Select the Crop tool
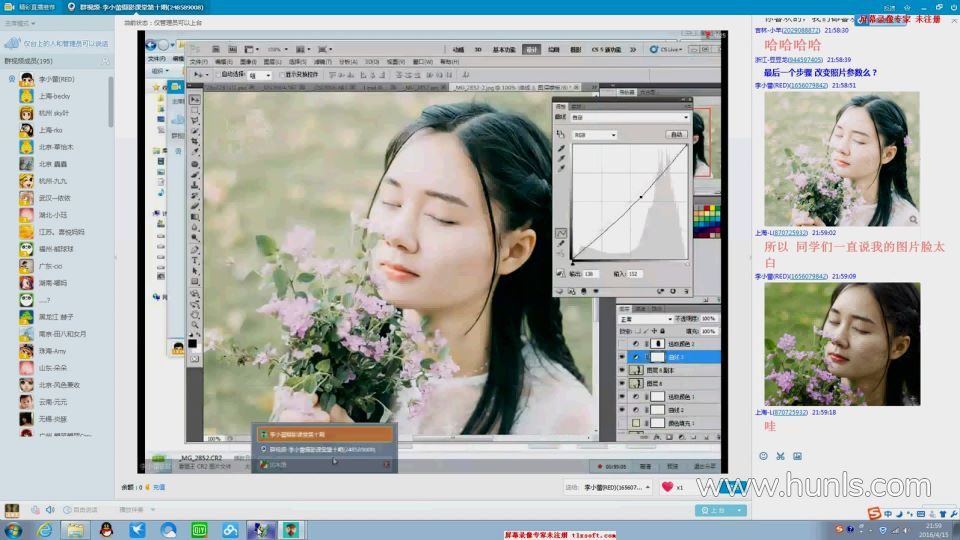960x540 pixels. coord(195,141)
